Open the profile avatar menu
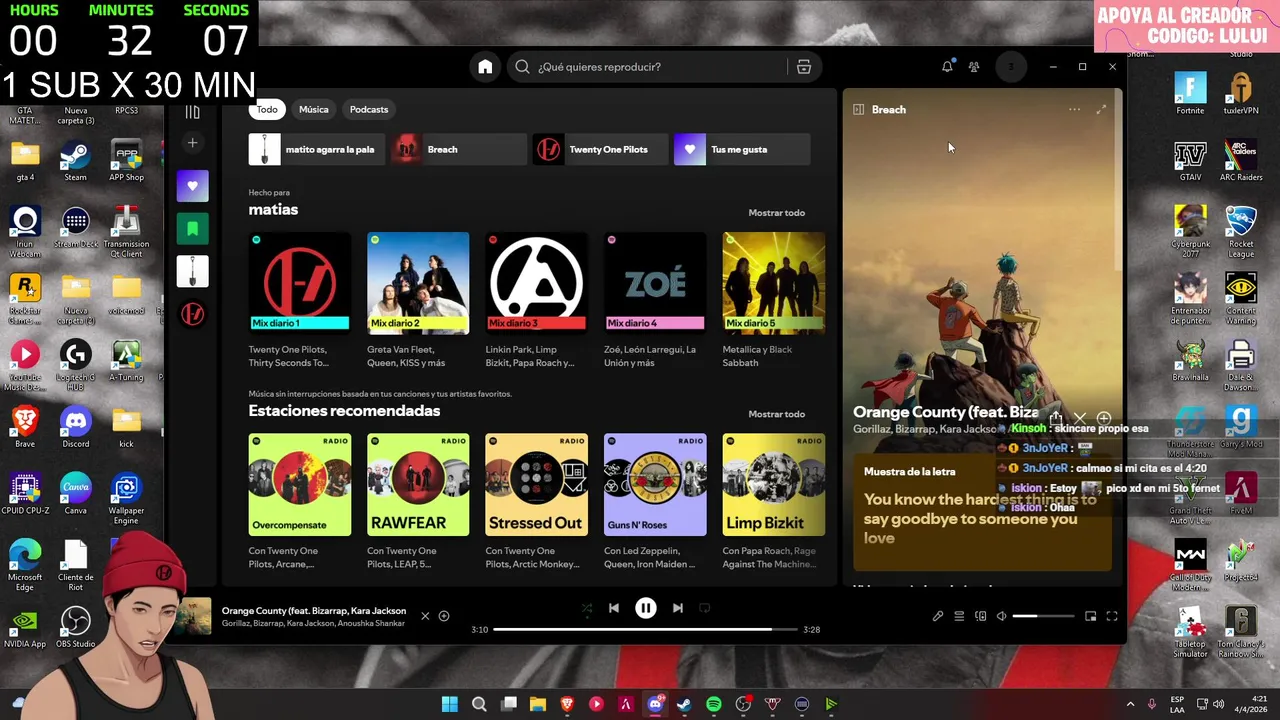 click(1011, 67)
